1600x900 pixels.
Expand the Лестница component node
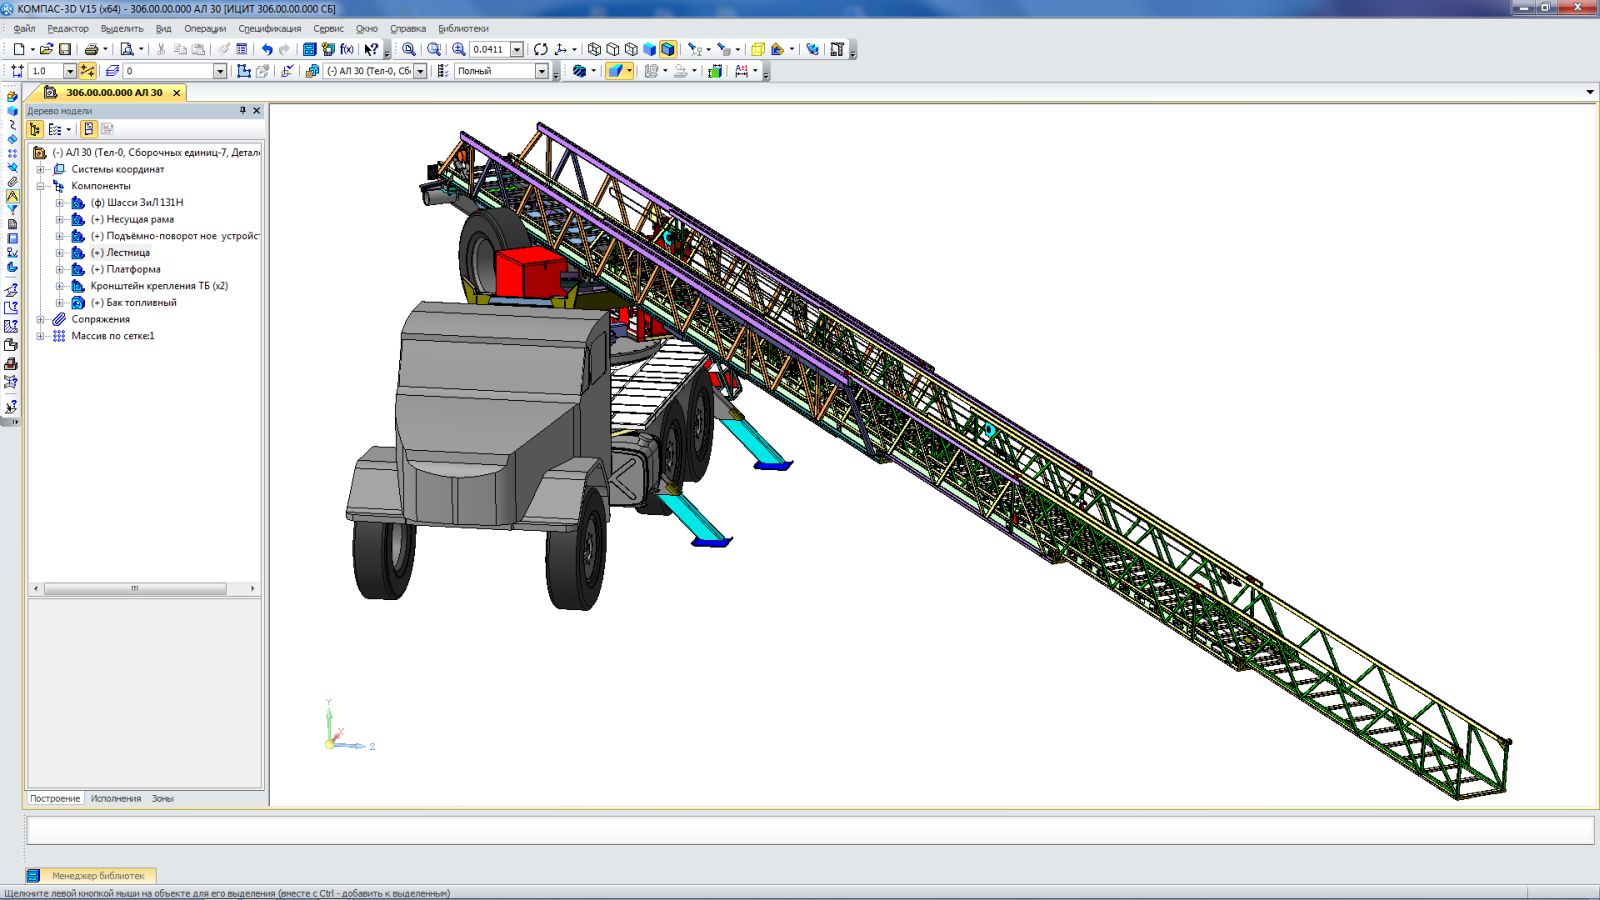click(x=59, y=253)
